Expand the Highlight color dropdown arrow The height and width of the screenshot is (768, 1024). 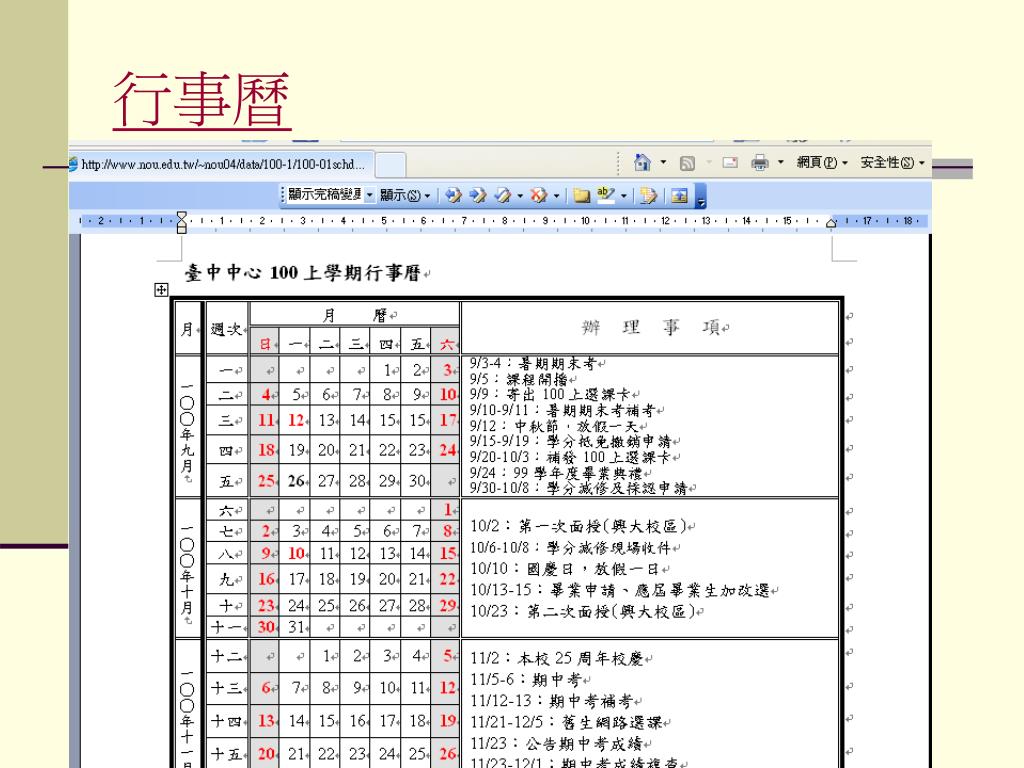624,195
